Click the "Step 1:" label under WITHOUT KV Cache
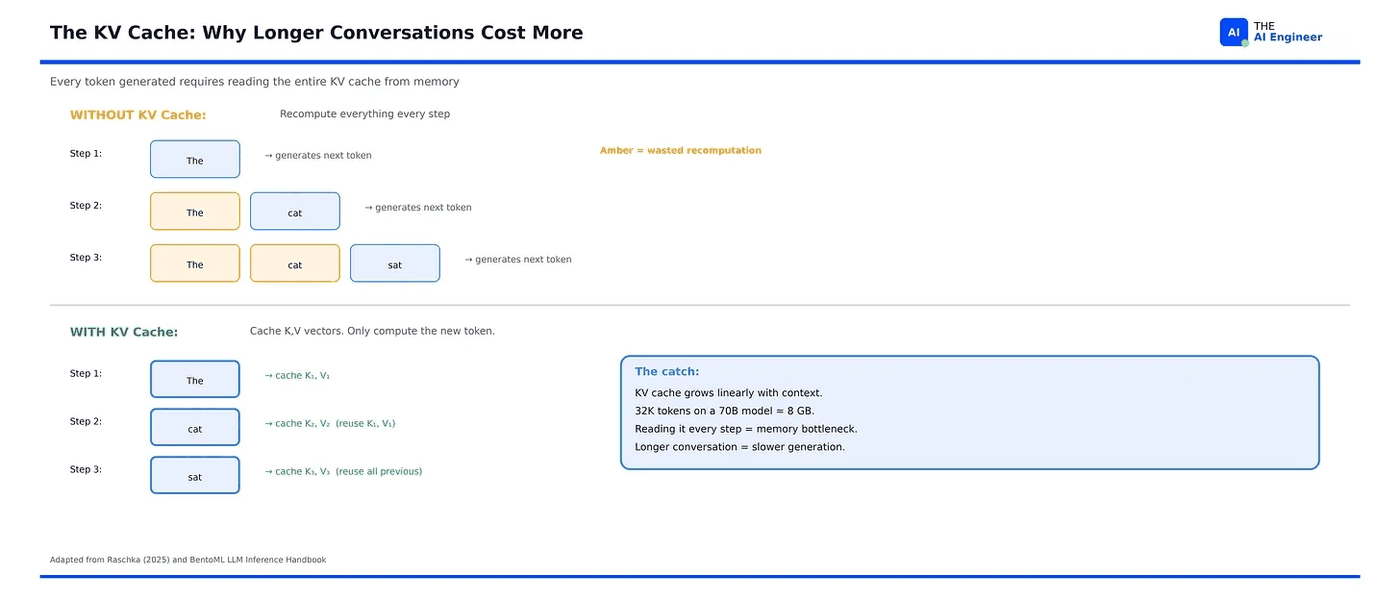The image size is (1400, 600). coord(86,154)
